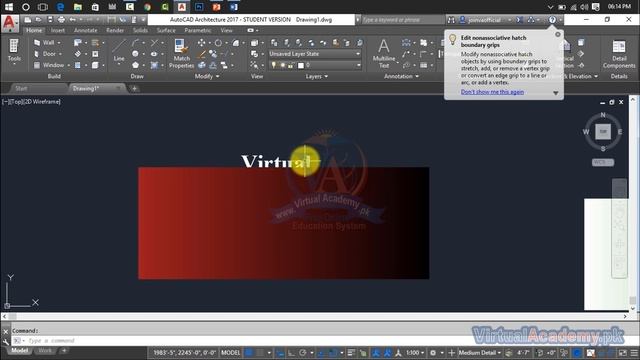Open the layer list dropdown showing 0
Image resolution: width=640 pixels, height=360 pixels.
[x=315, y=65]
